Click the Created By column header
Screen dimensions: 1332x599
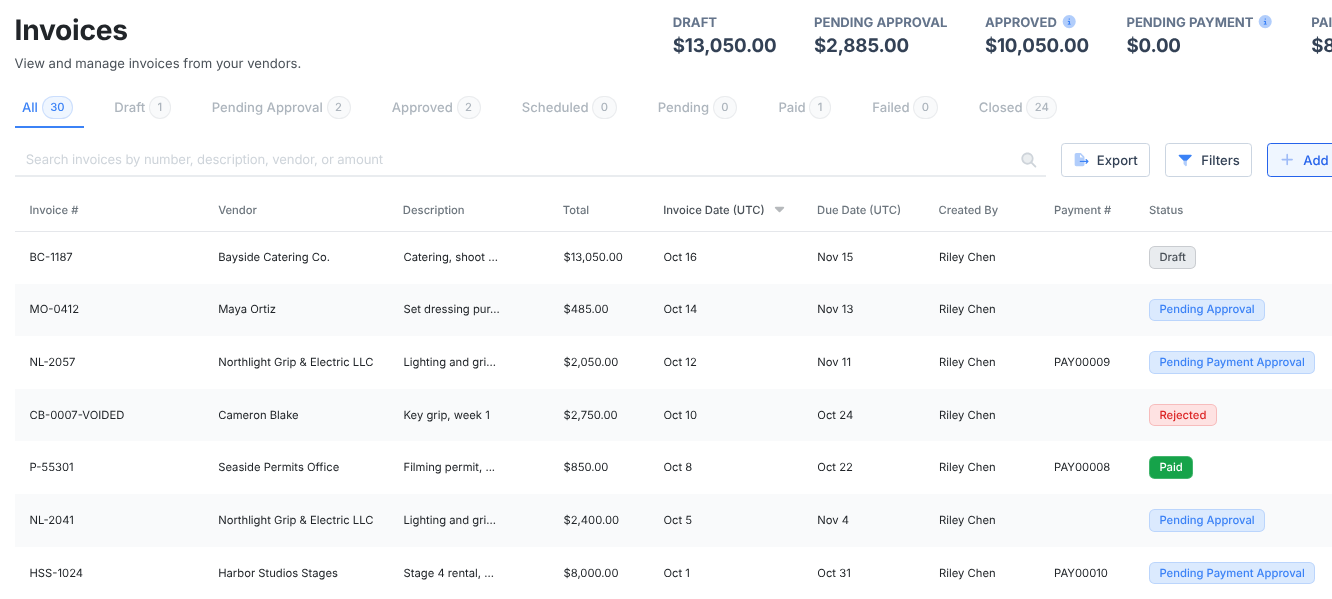968,210
